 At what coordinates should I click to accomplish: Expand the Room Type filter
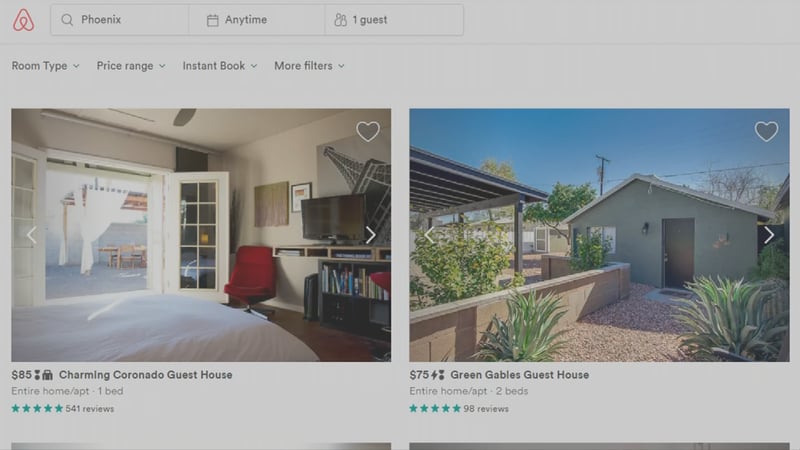(45, 66)
